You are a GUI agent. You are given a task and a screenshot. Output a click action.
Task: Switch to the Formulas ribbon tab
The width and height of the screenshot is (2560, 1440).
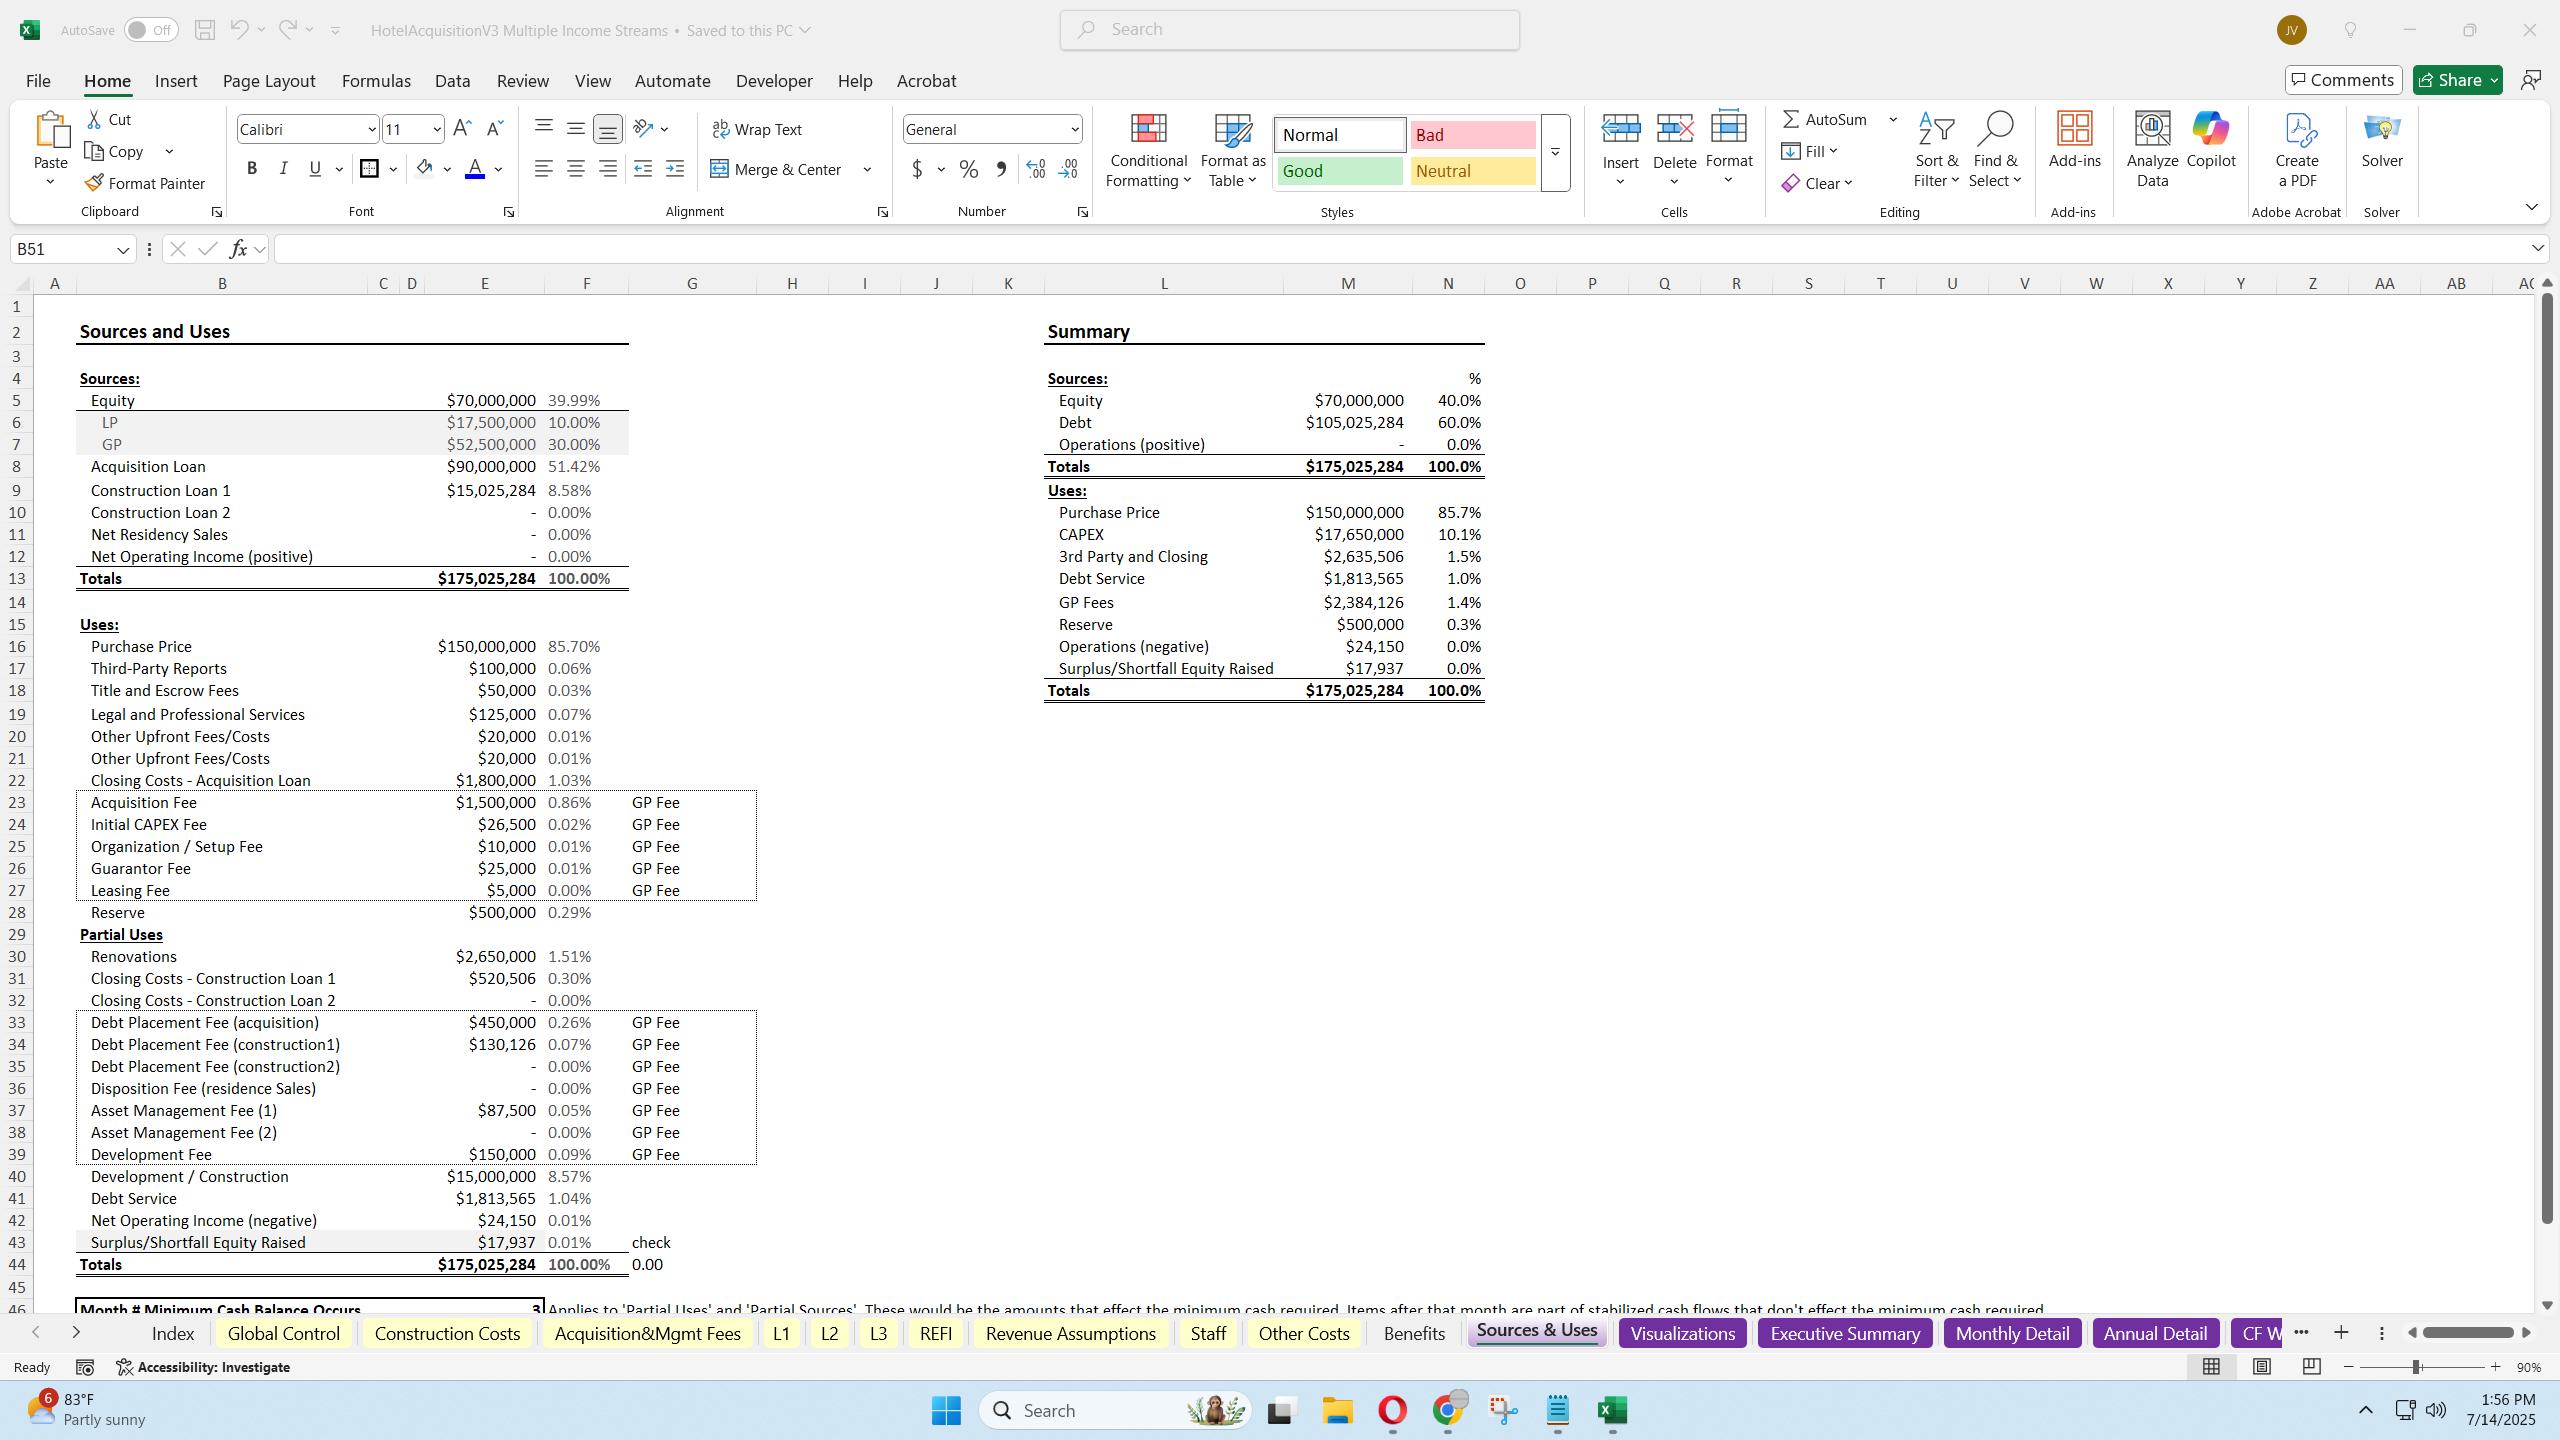click(375, 81)
